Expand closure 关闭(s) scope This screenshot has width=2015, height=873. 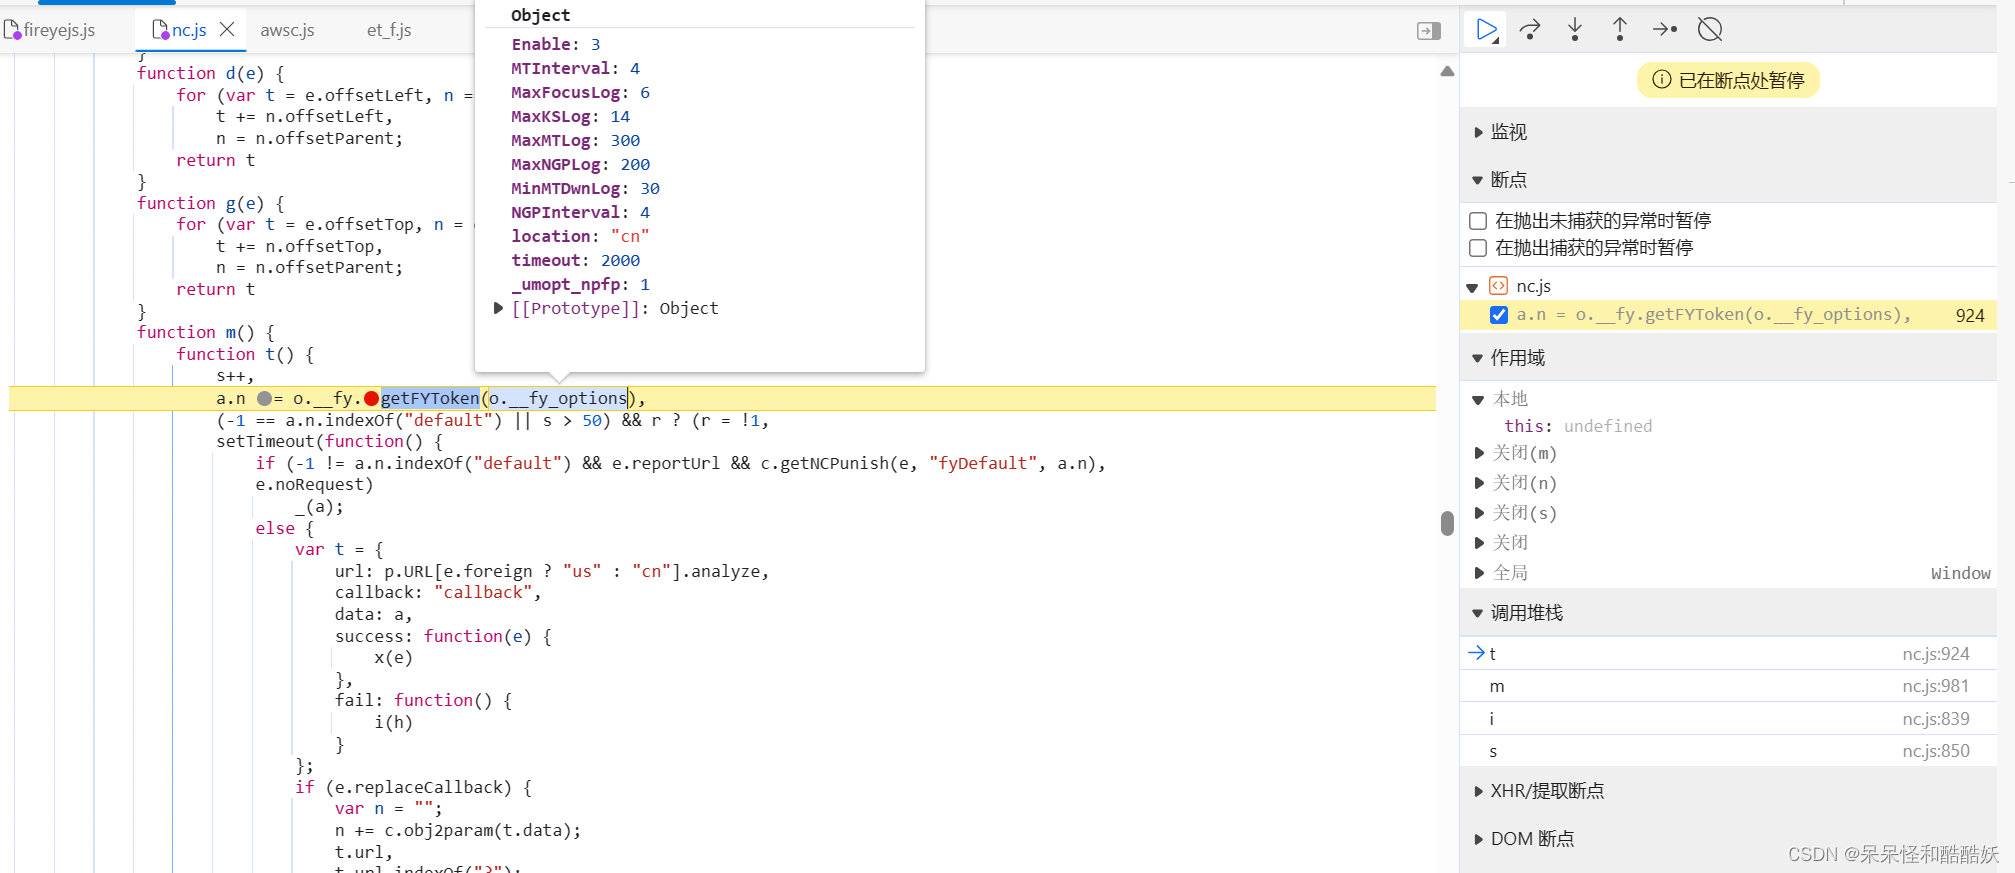tap(1479, 513)
